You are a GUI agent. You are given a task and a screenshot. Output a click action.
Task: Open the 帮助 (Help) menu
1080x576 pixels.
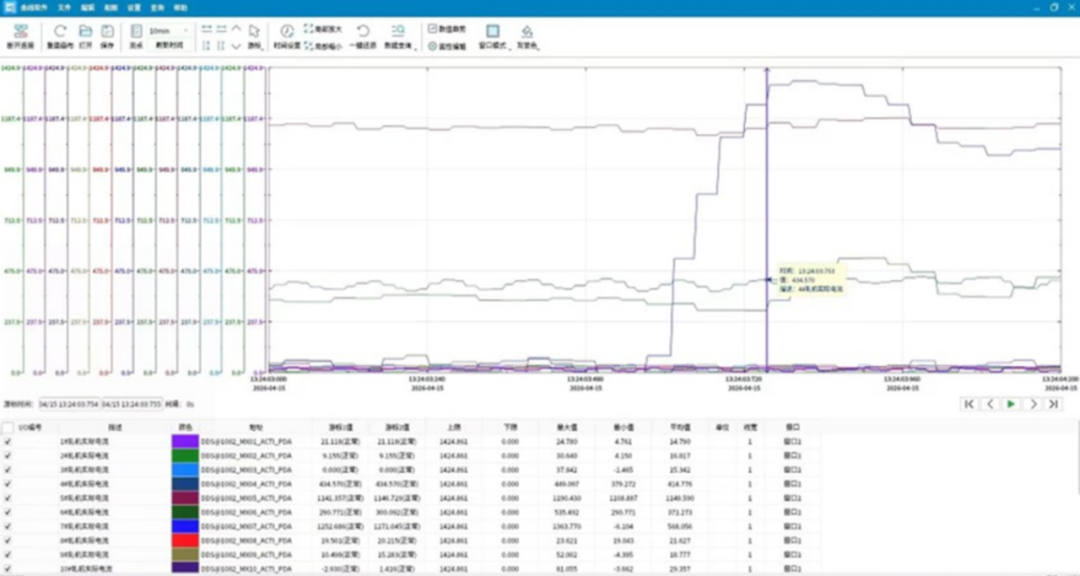click(180, 8)
